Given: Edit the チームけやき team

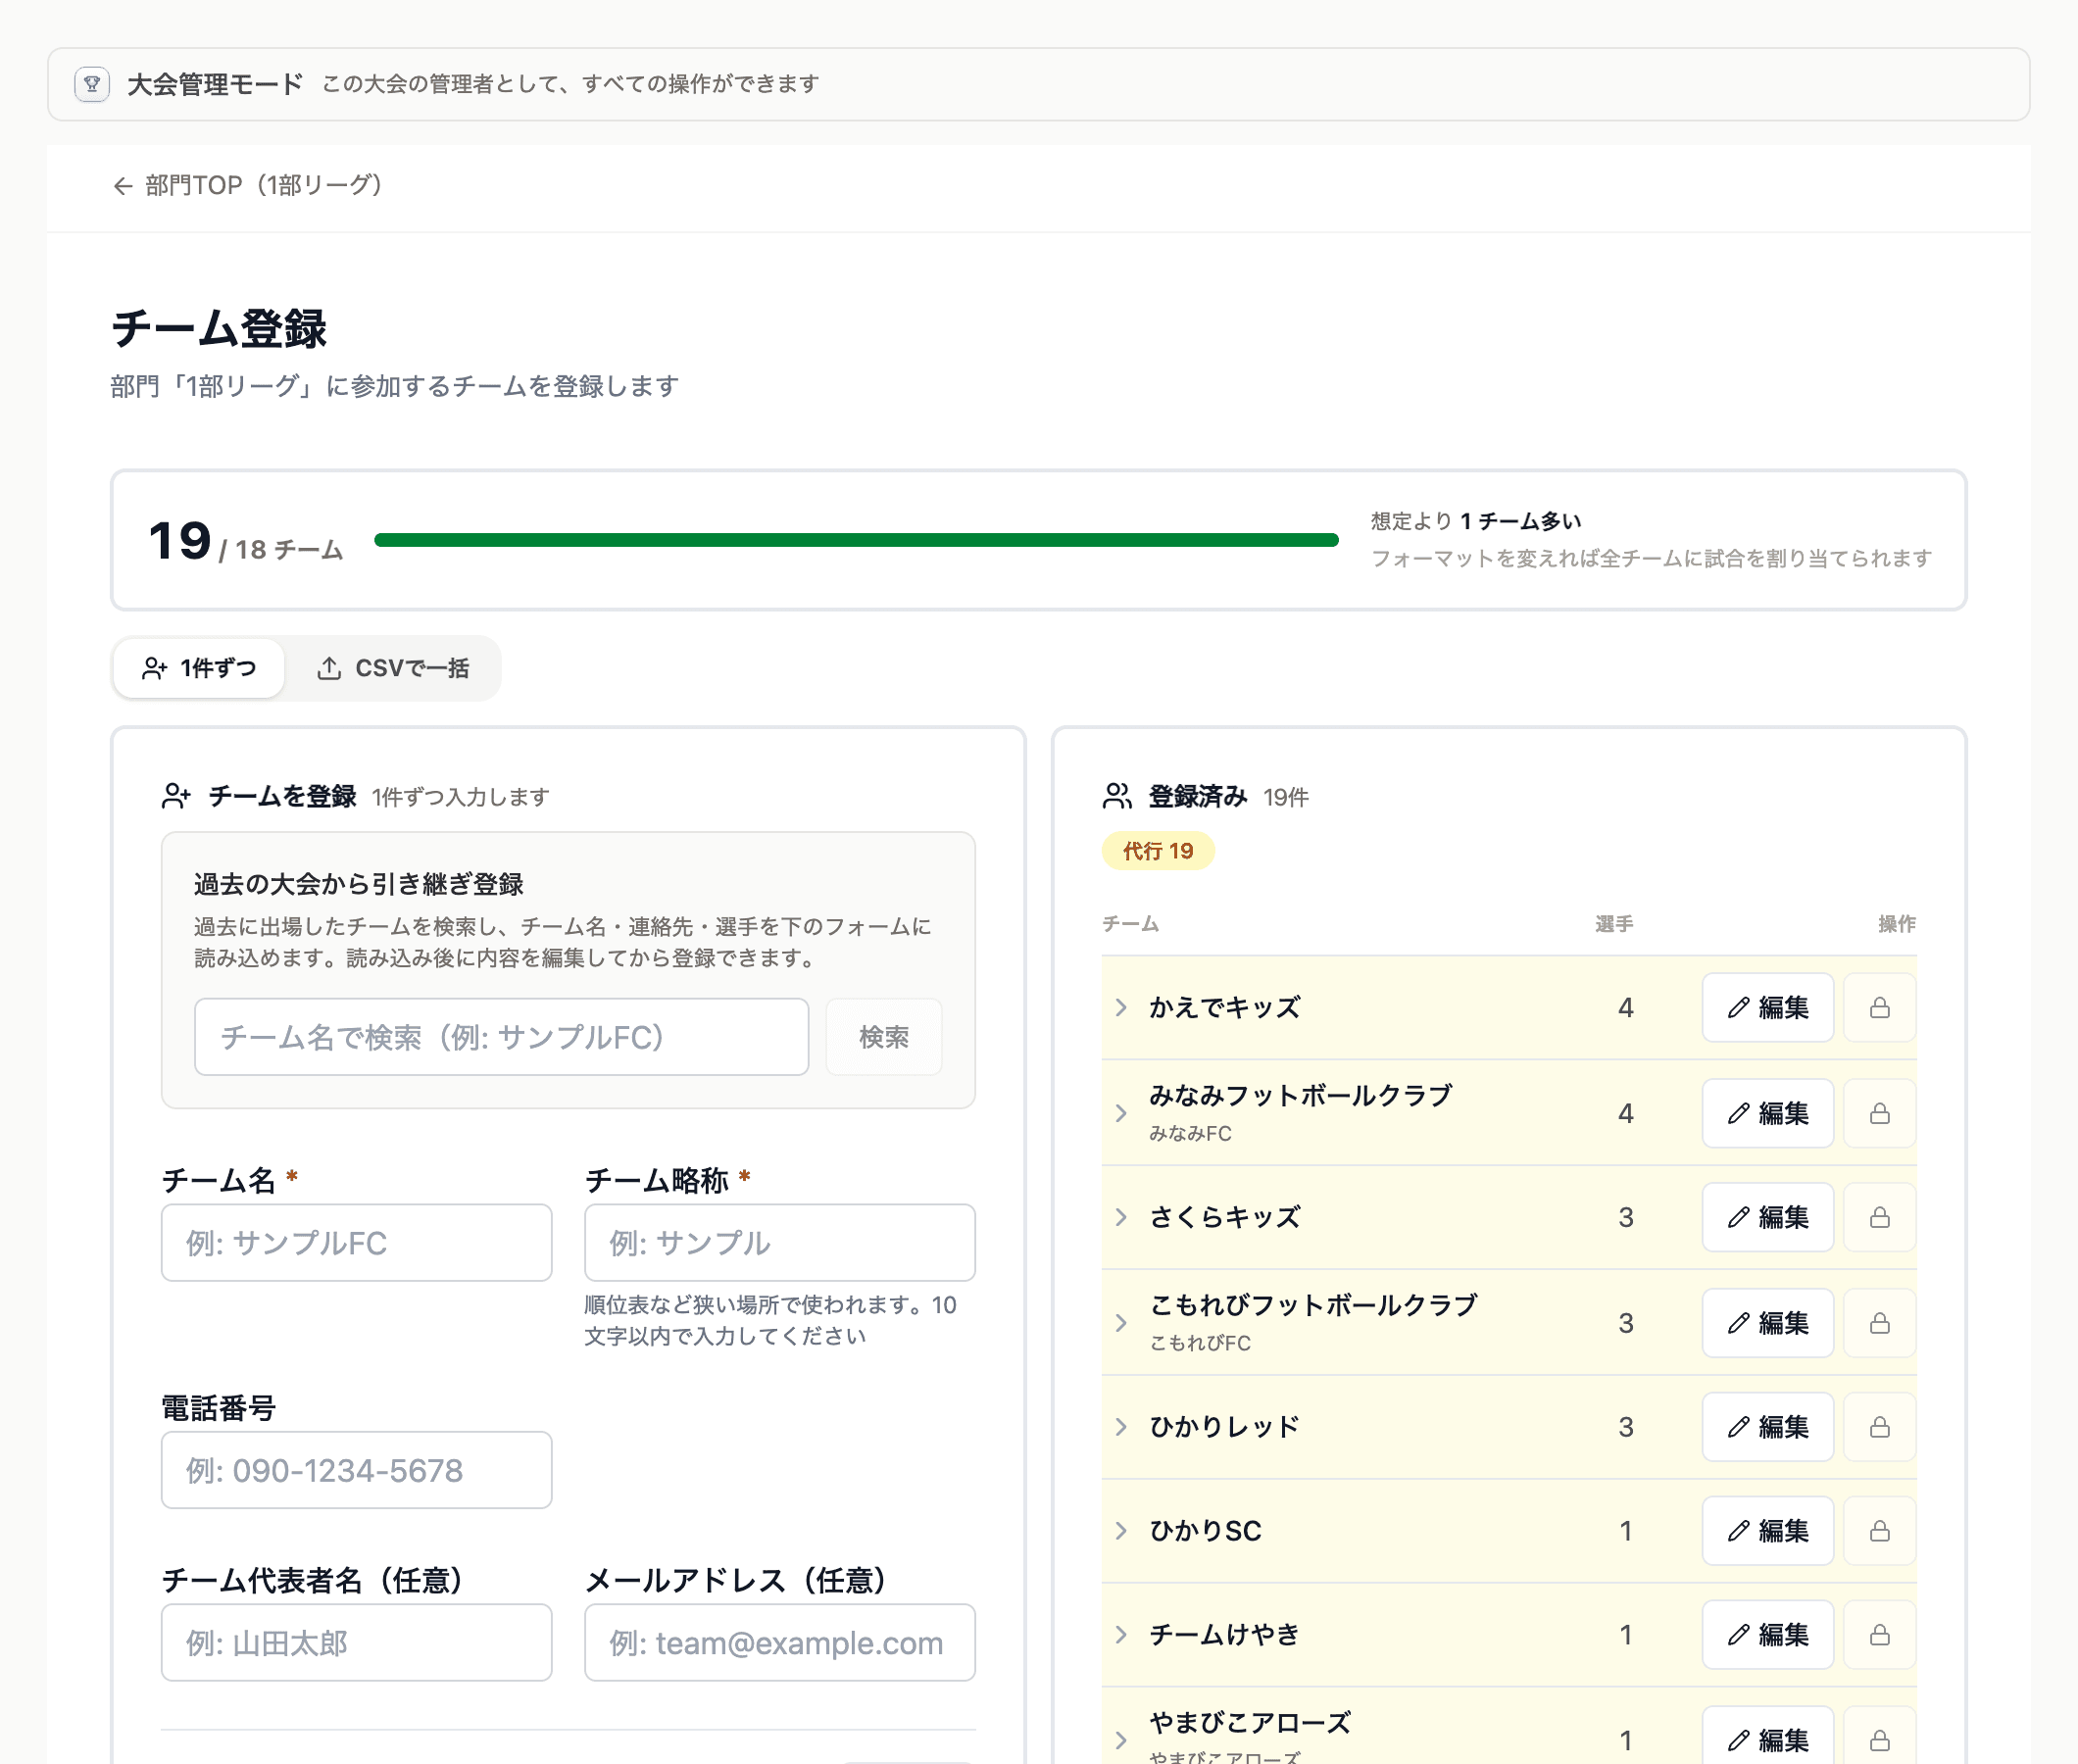Looking at the screenshot, I should [x=1767, y=1635].
